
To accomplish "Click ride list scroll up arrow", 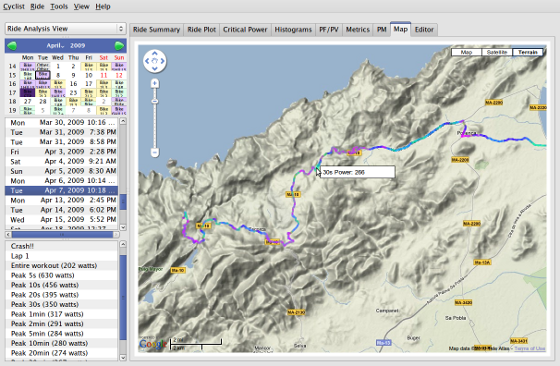I will coord(123,121).
